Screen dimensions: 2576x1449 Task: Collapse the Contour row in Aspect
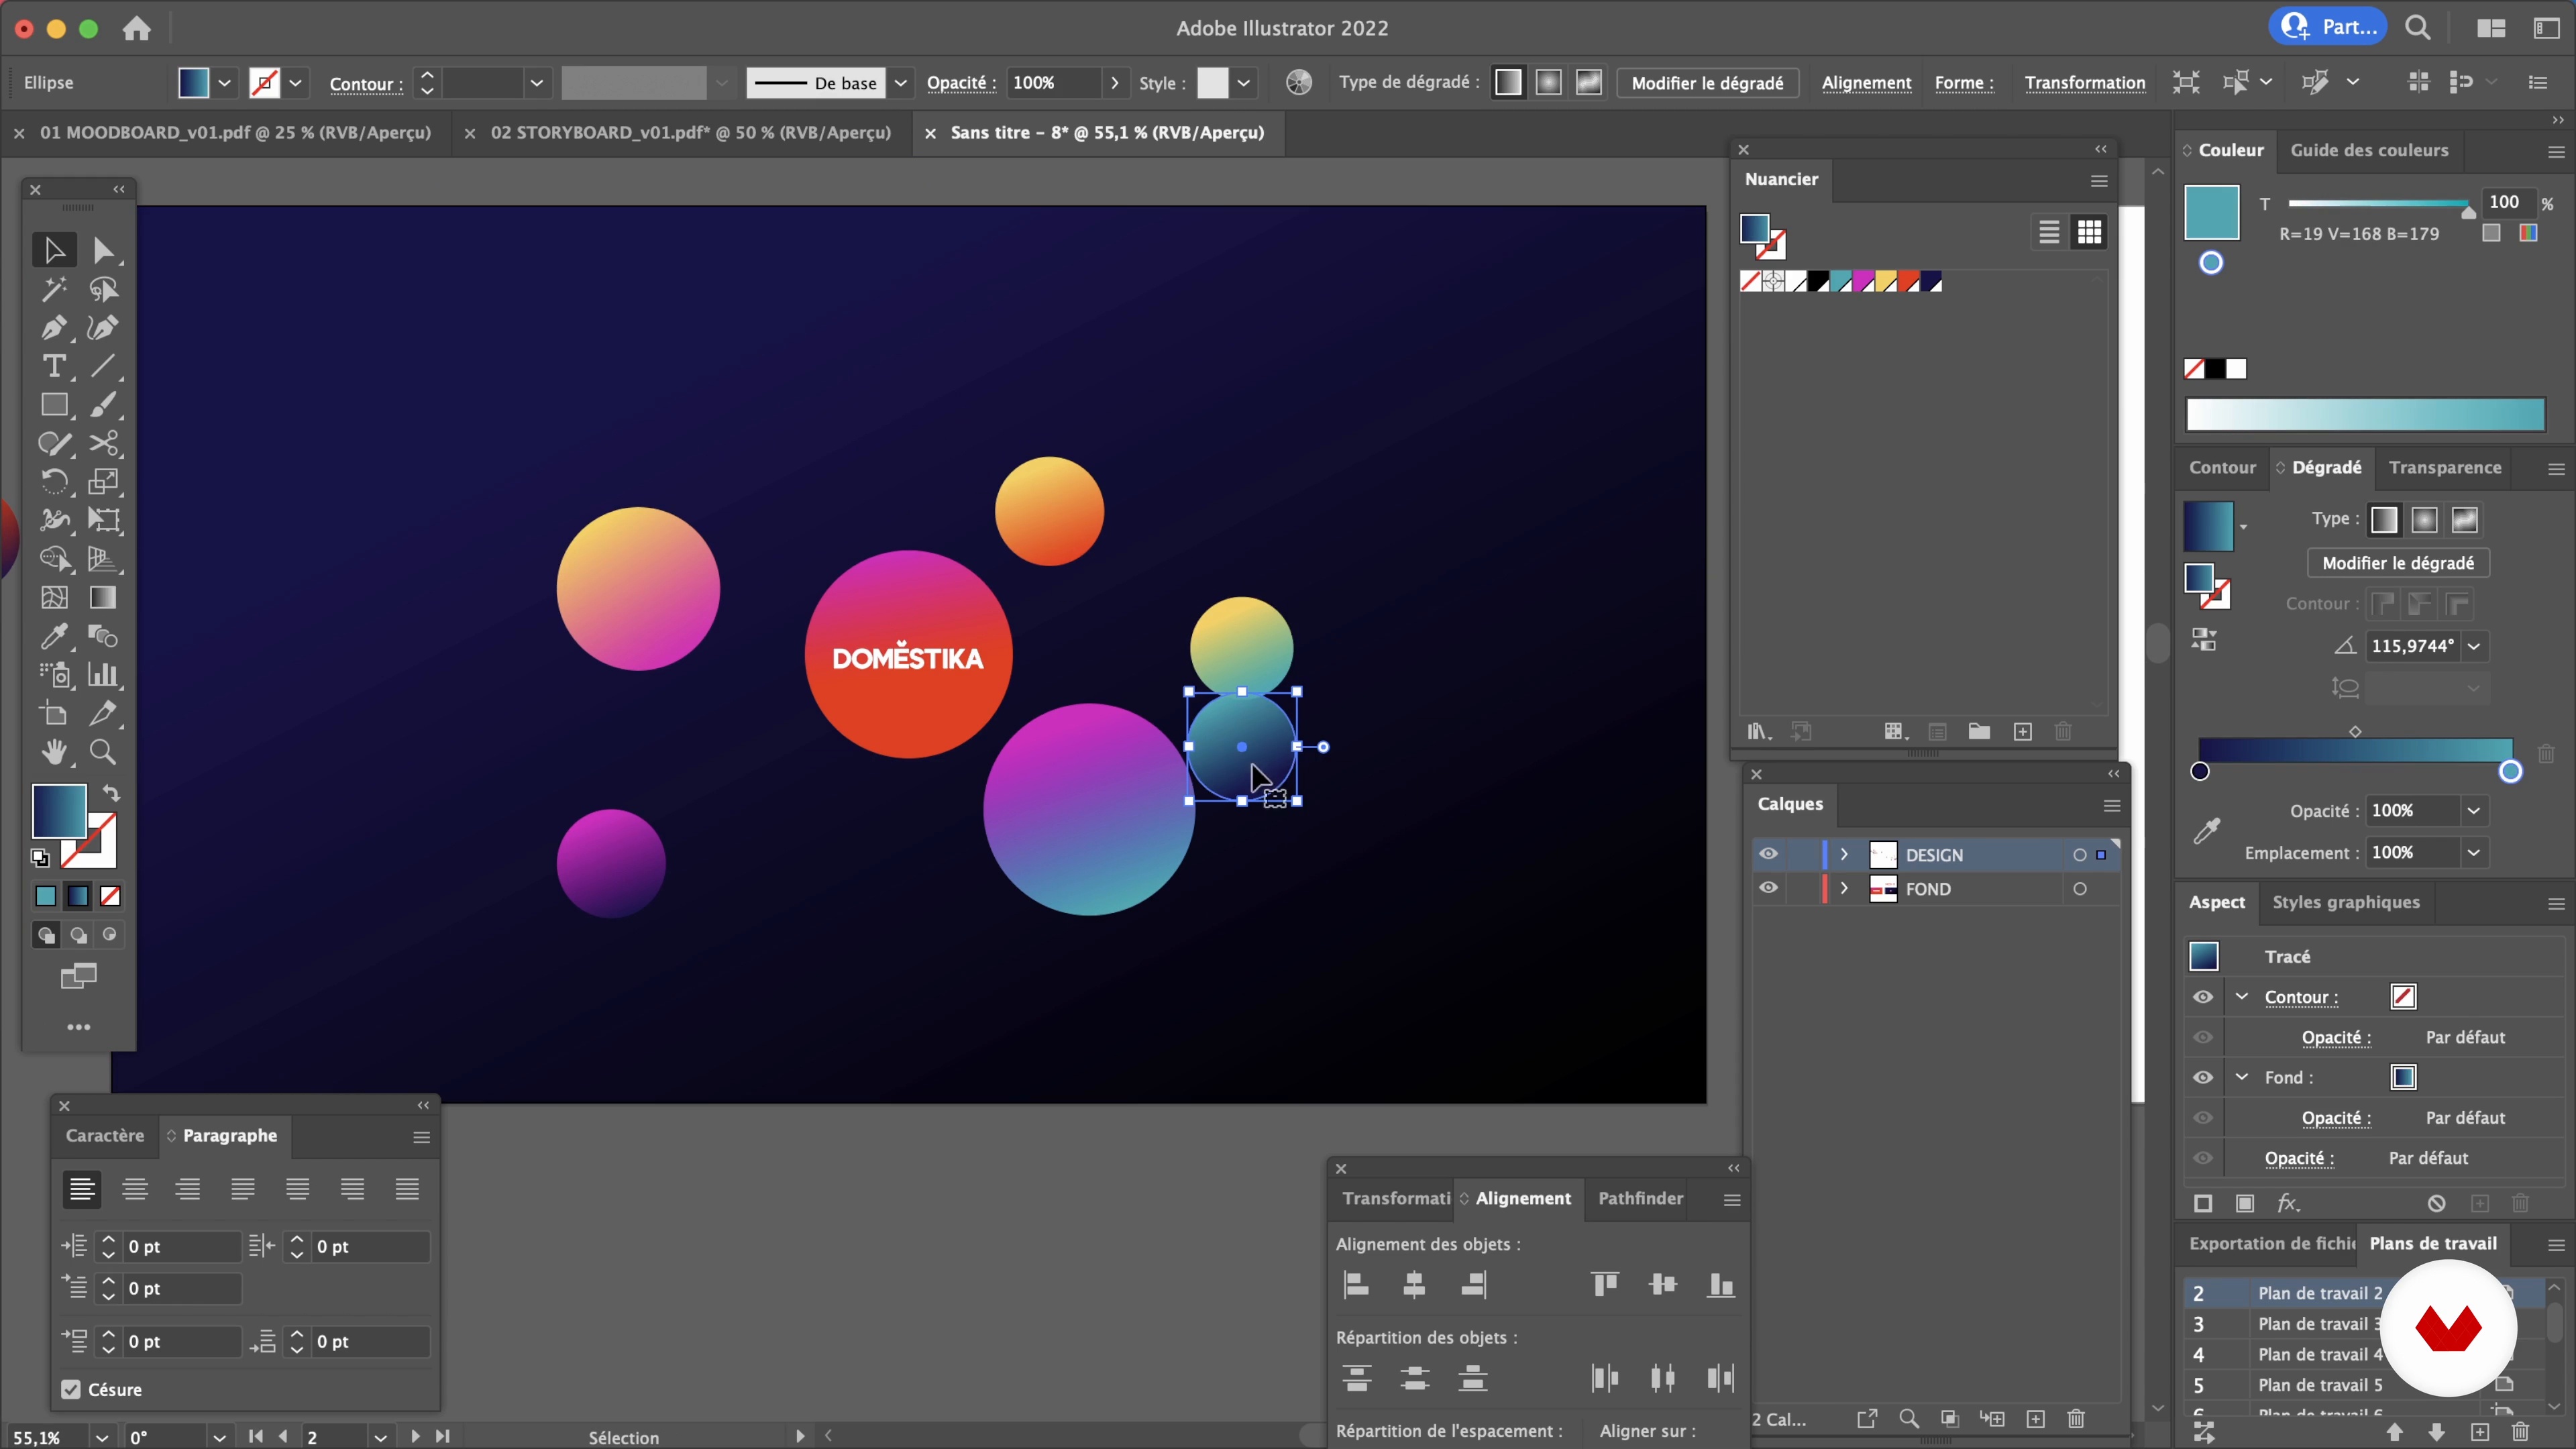(2242, 997)
